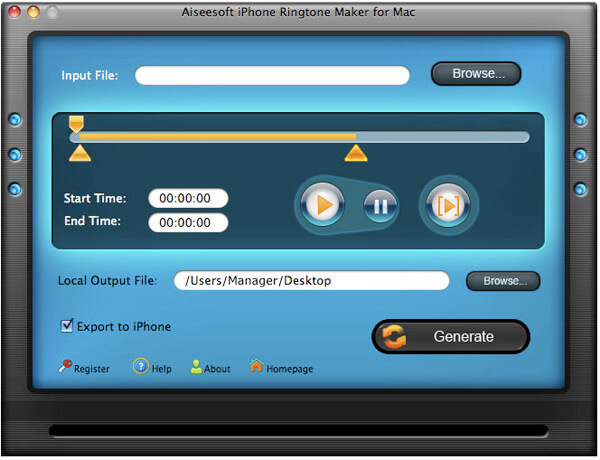
Task: Click the start trim marker triangle
Action: (x=79, y=153)
